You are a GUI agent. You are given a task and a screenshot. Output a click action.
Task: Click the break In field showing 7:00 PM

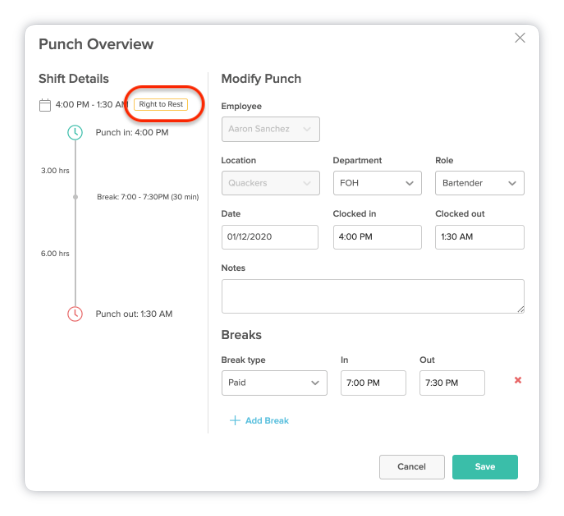[x=373, y=383]
